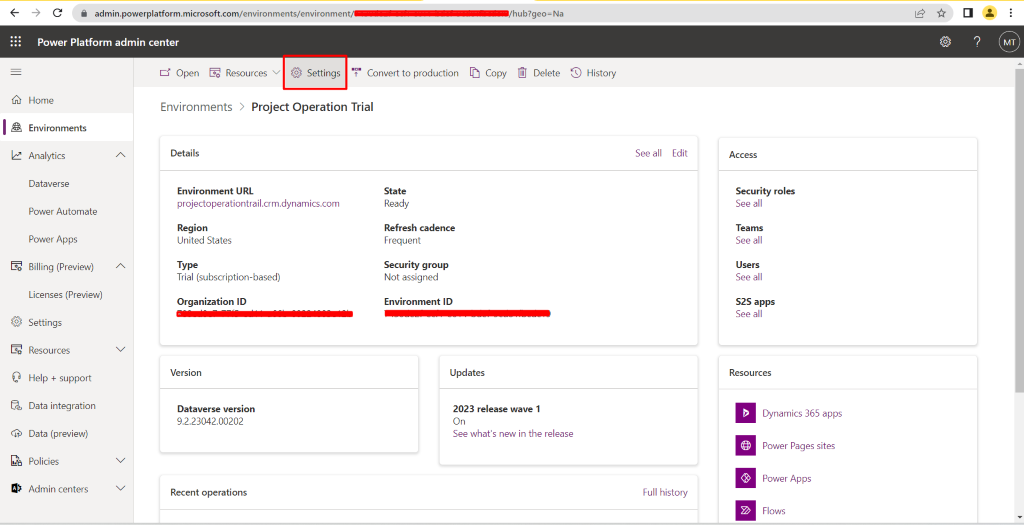Click Open in the command bar
This screenshot has width=1024, height=525.
180,73
